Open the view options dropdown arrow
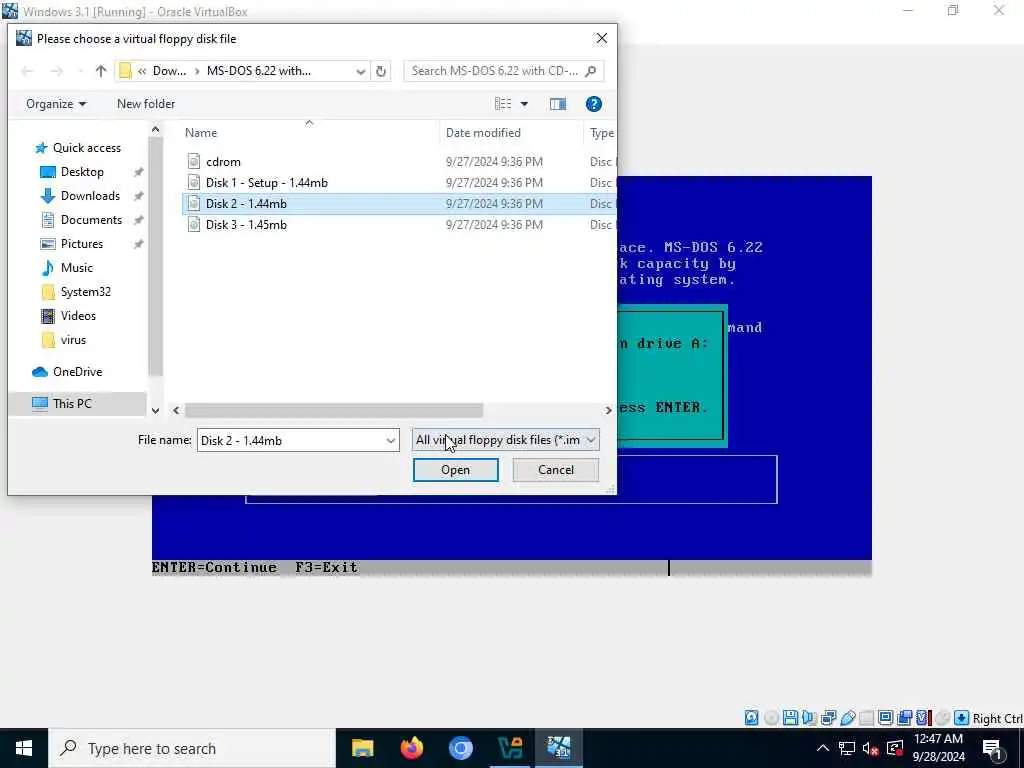The image size is (1024, 768). point(524,104)
